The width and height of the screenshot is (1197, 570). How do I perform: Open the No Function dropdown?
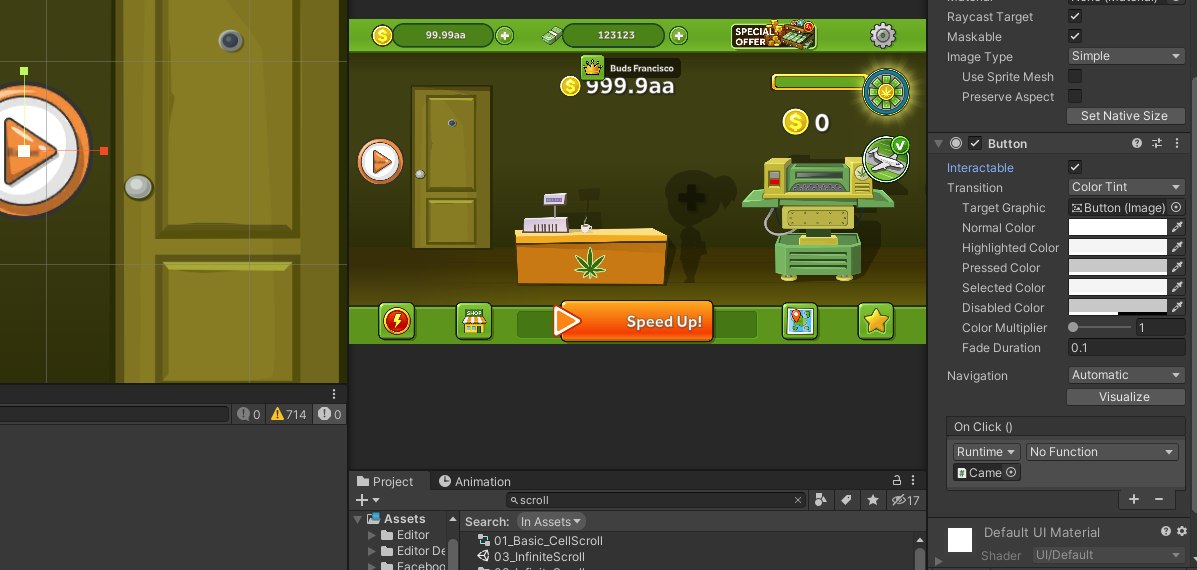[x=1101, y=452]
